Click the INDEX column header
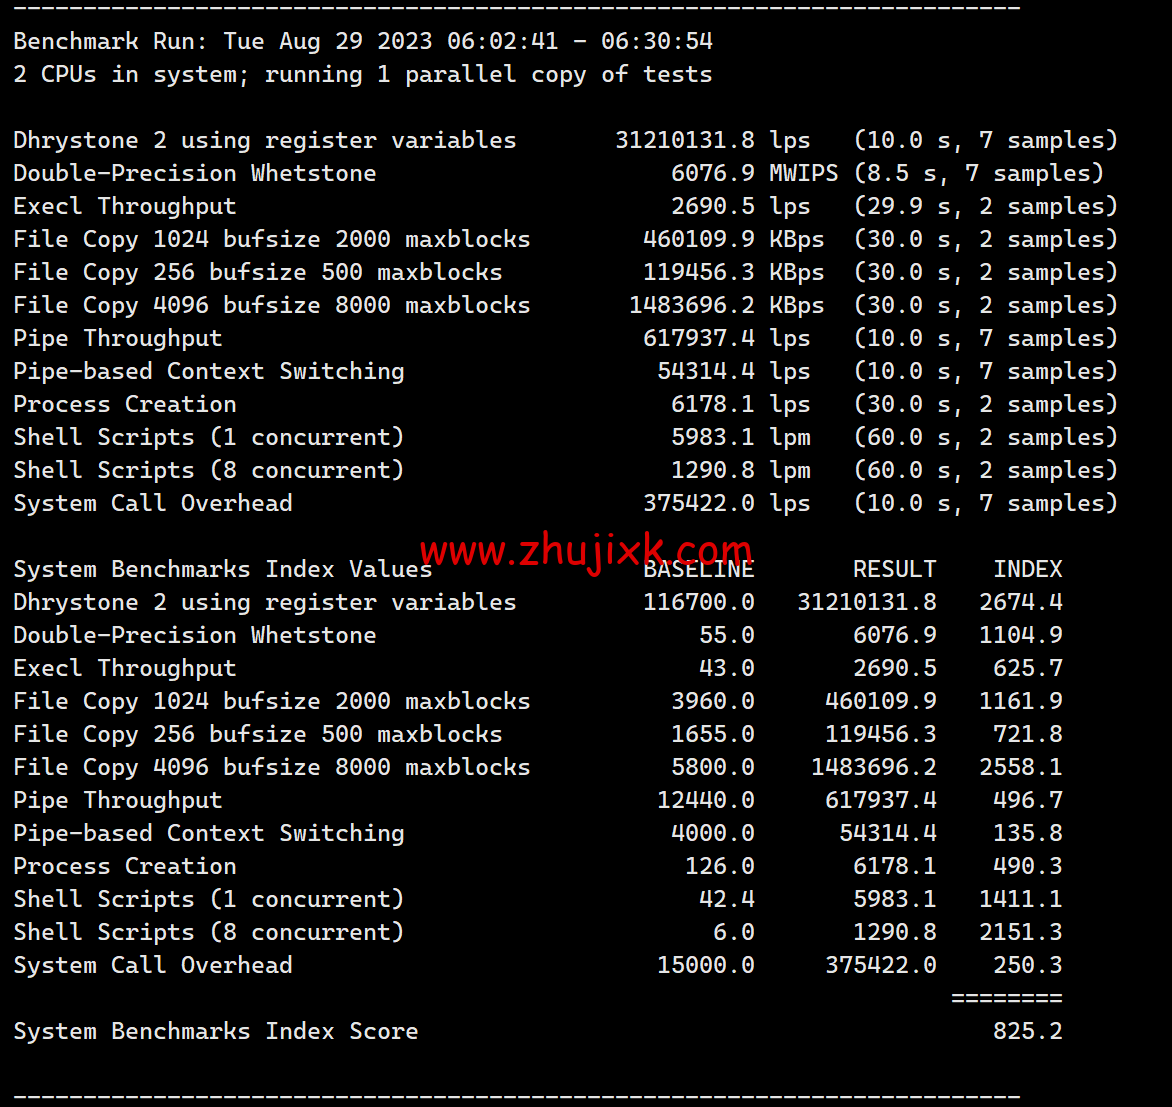Image resolution: width=1172 pixels, height=1107 pixels. (x=1028, y=569)
